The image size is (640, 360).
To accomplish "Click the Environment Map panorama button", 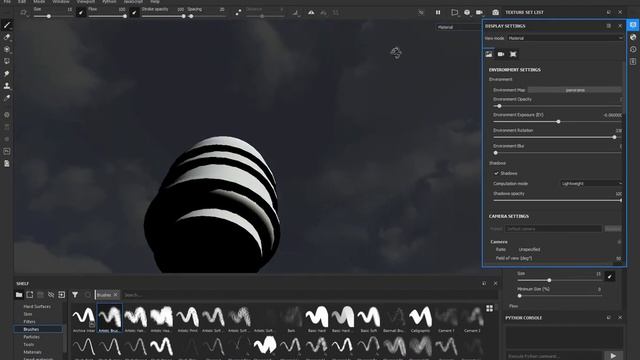I will click(x=575, y=90).
